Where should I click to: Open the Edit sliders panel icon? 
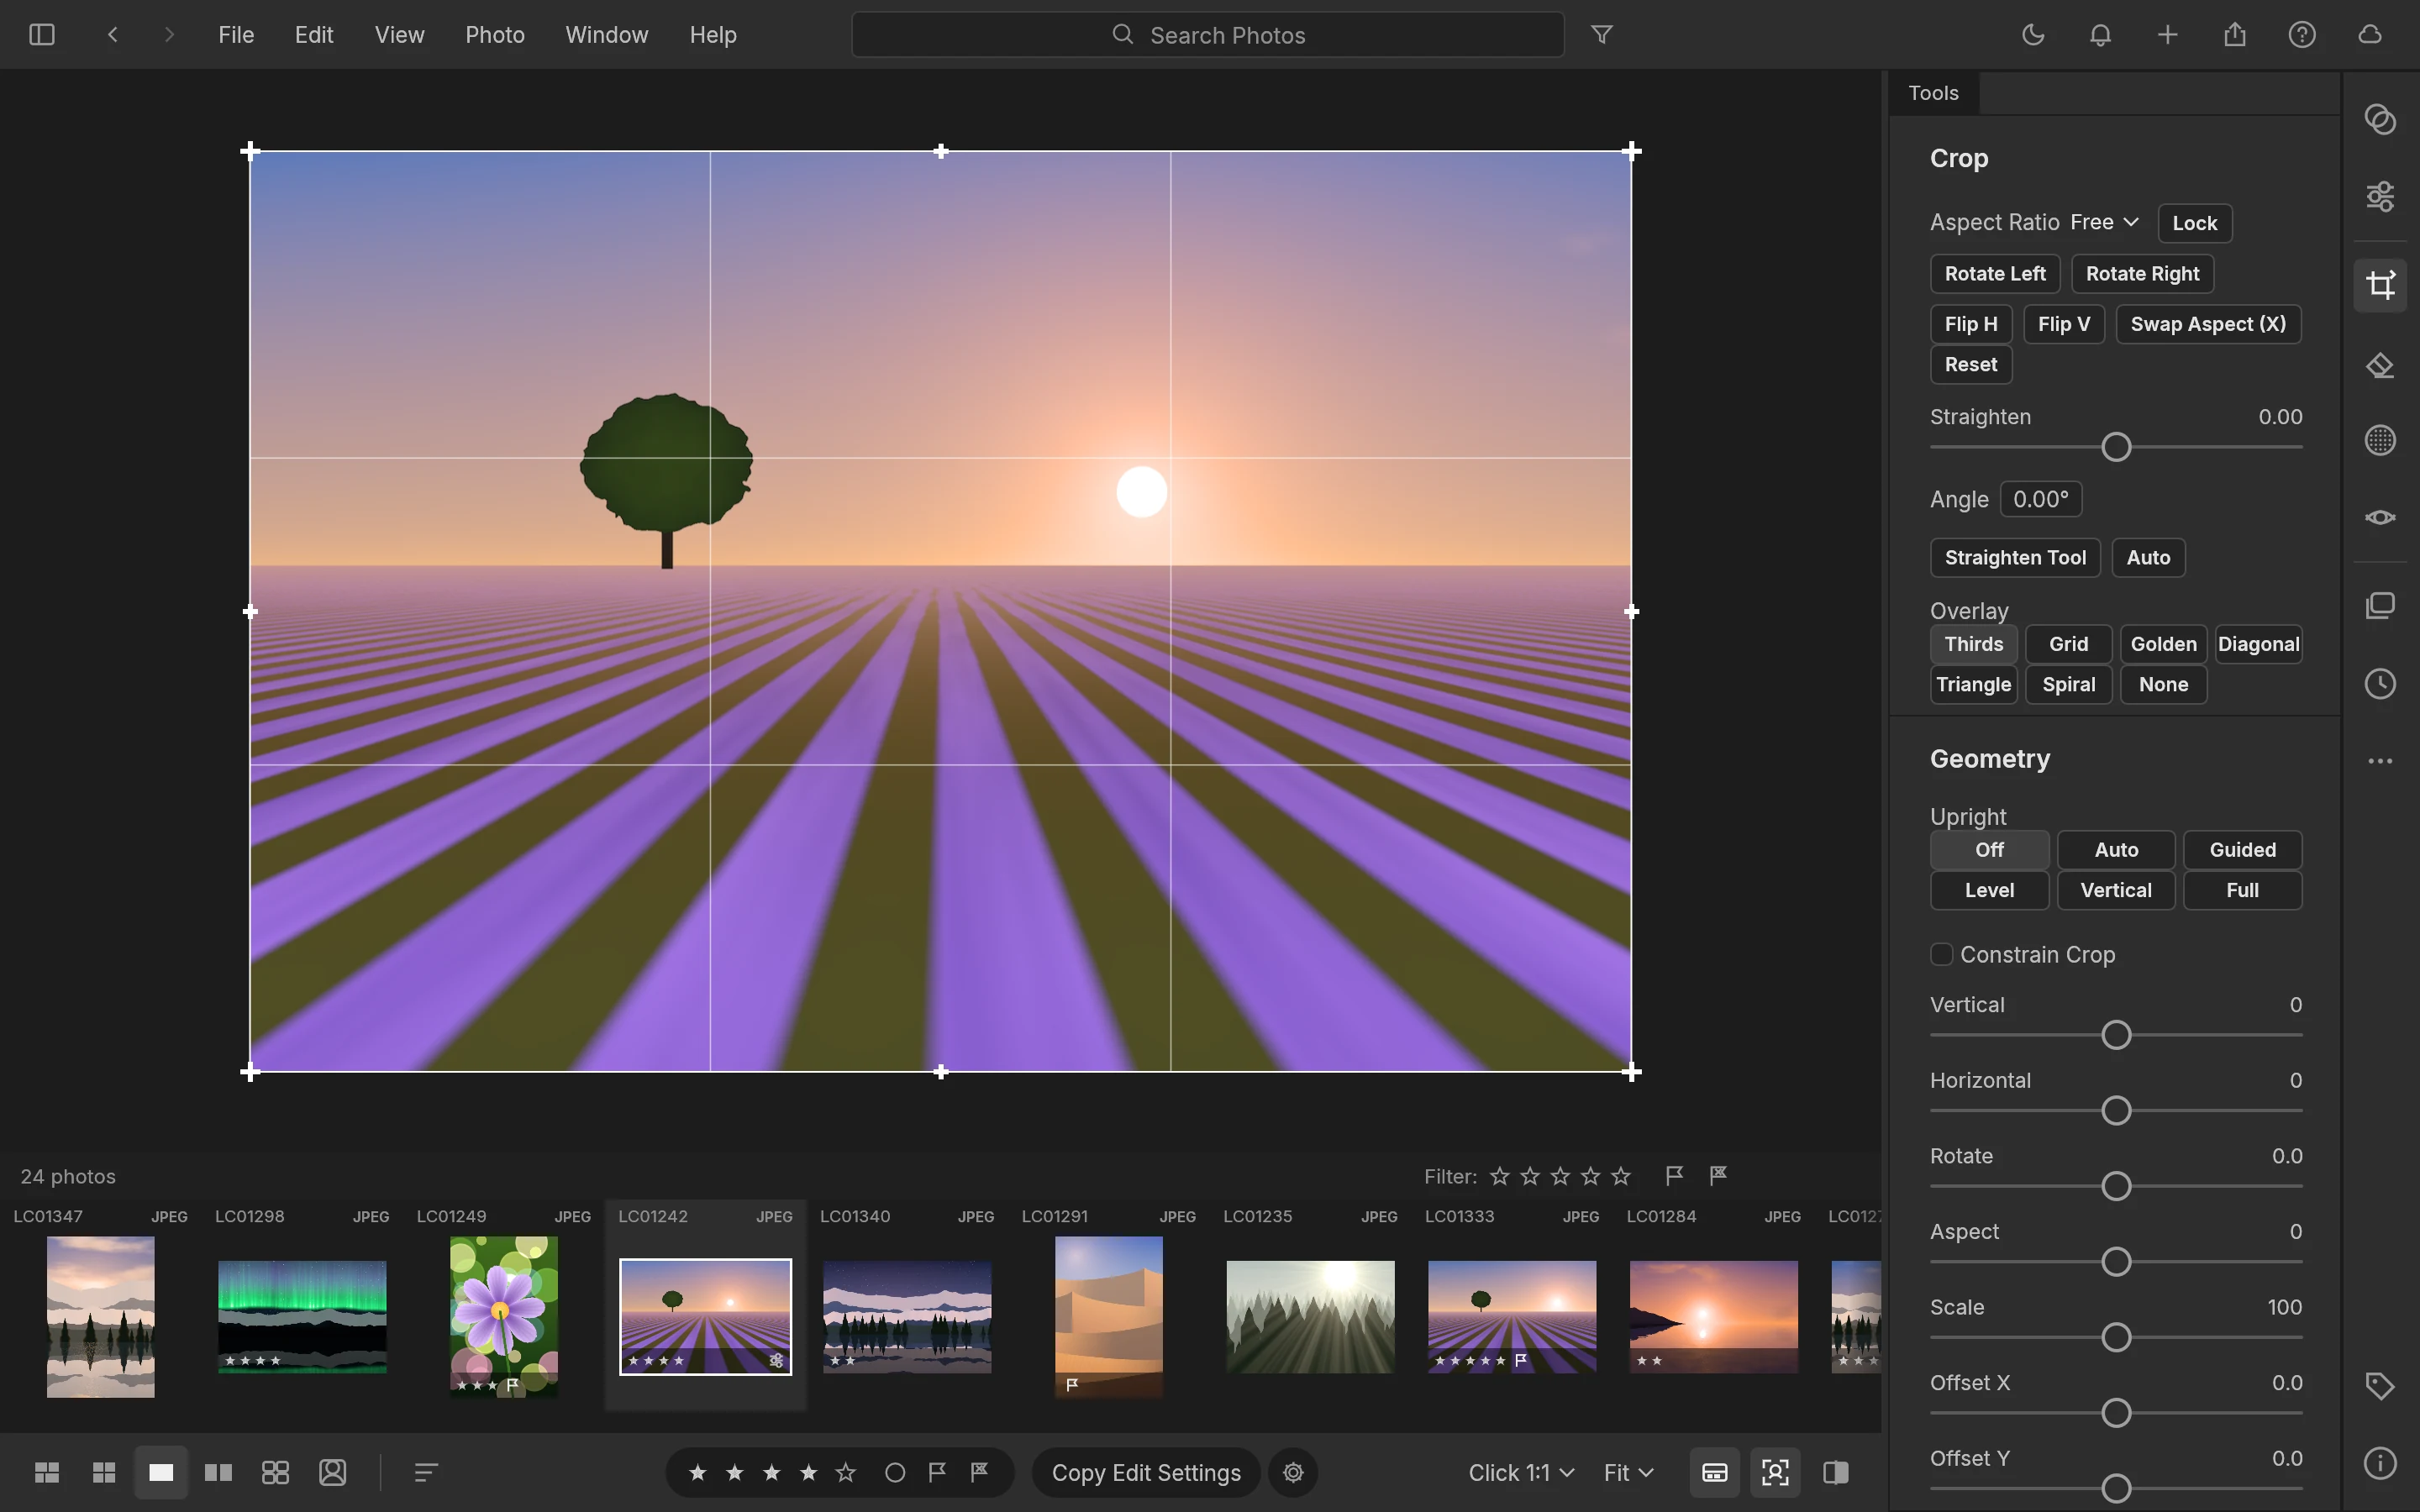pyautogui.click(x=2380, y=196)
